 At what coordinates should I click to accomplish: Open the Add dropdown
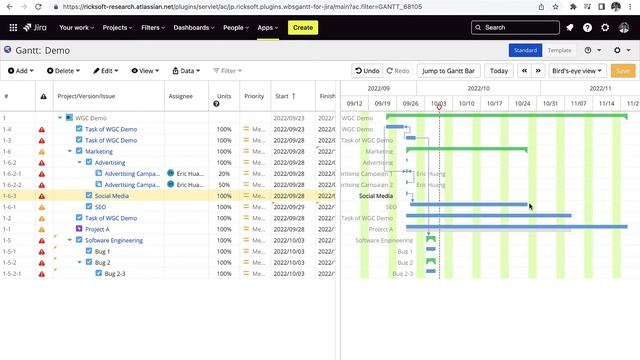click(x=21, y=71)
